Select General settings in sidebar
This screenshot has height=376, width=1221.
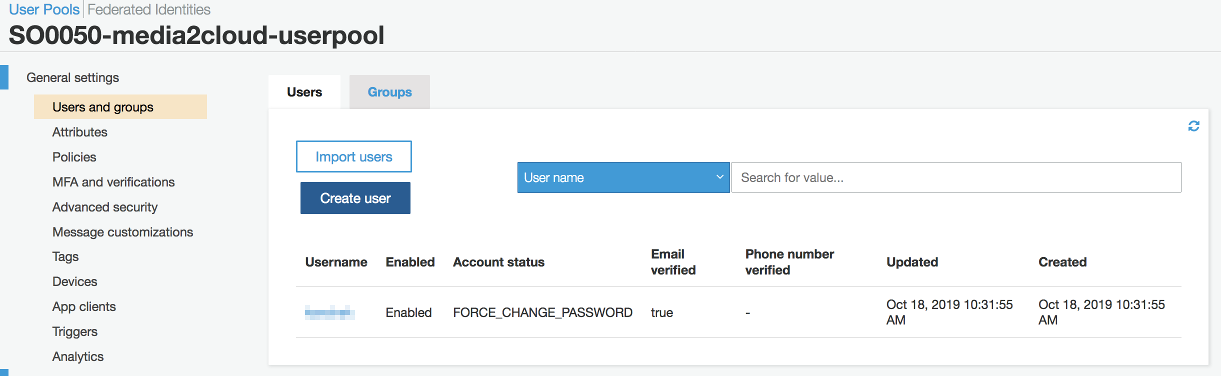72,77
